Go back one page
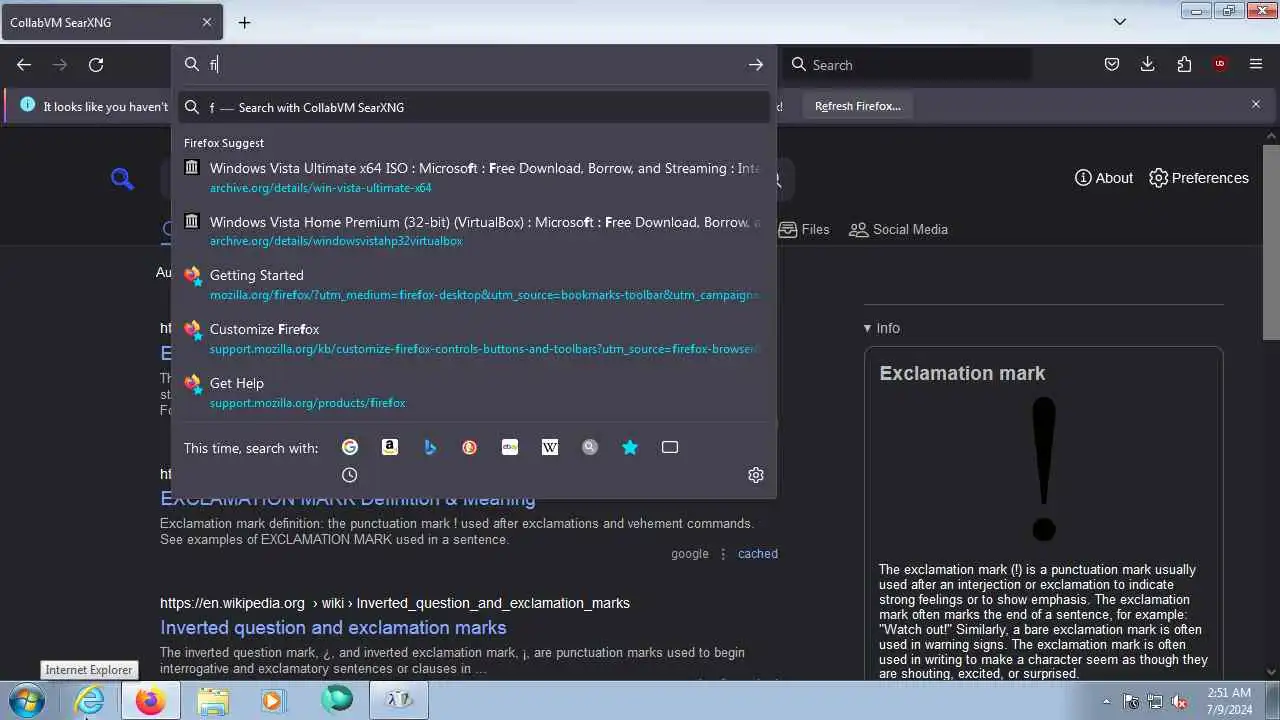Viewport: 1280px width, 720px height. pyautogui.click(x=24, y=64)
